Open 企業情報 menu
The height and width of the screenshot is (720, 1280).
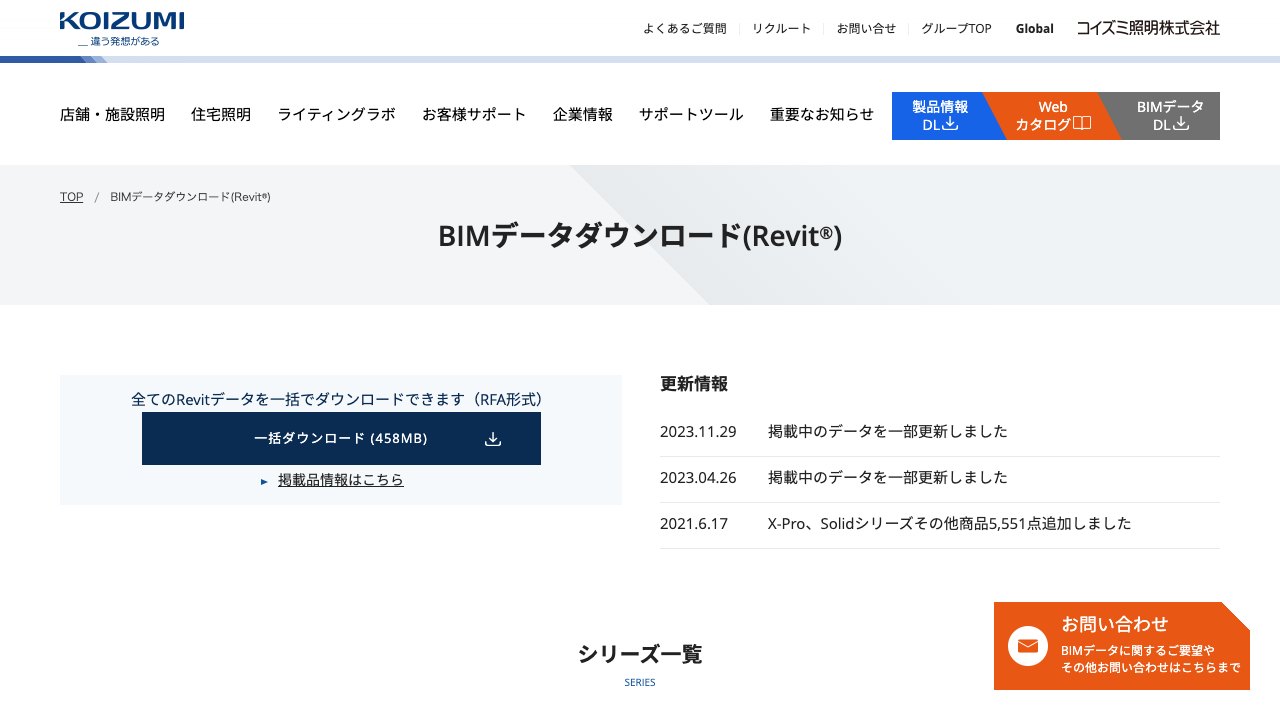tap(583, 114)
